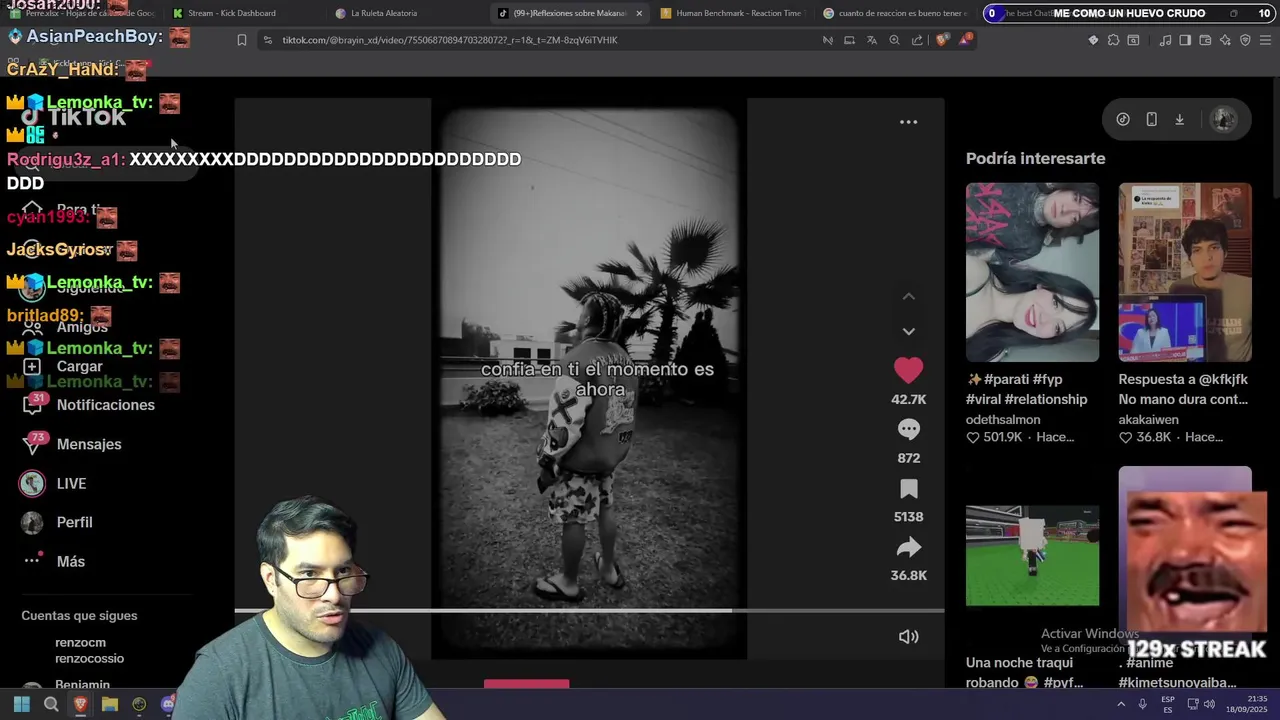This screenshot has height=720, width=1280.
Task: Click the download desktop app arrow icon
Action: click(1179, 119)
